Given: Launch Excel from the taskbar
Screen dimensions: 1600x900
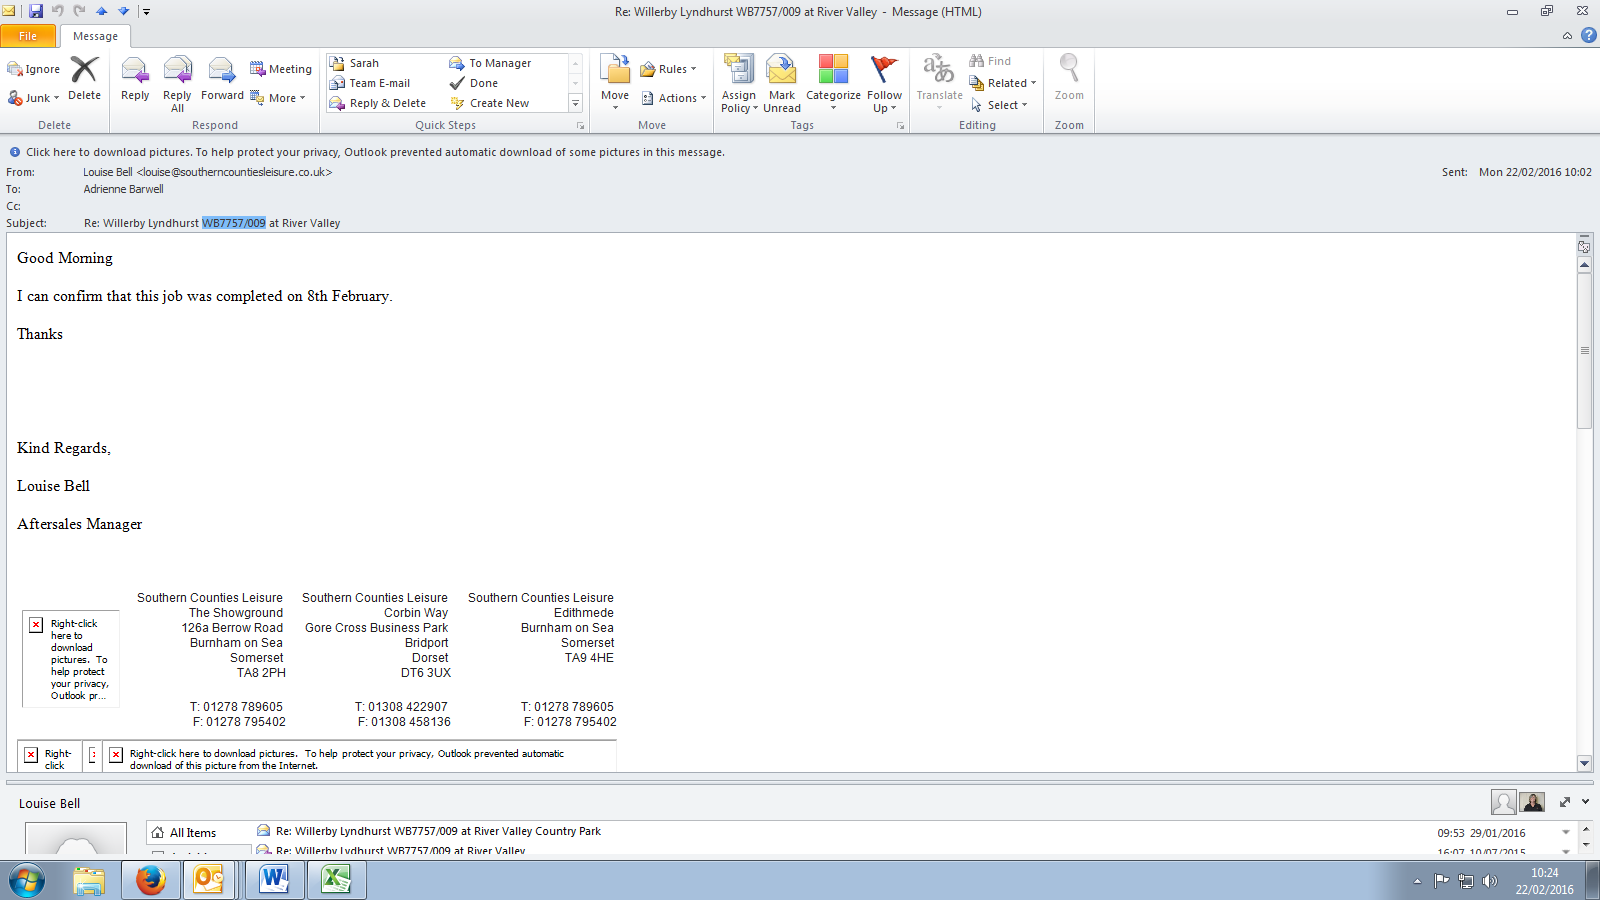Looking at the screenshot, I should point(336,880).
